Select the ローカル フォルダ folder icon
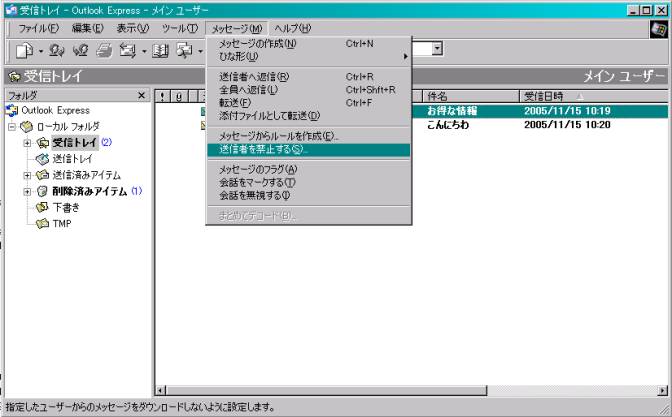This screenshot has width=672, height=417. [x=27, y=126]
